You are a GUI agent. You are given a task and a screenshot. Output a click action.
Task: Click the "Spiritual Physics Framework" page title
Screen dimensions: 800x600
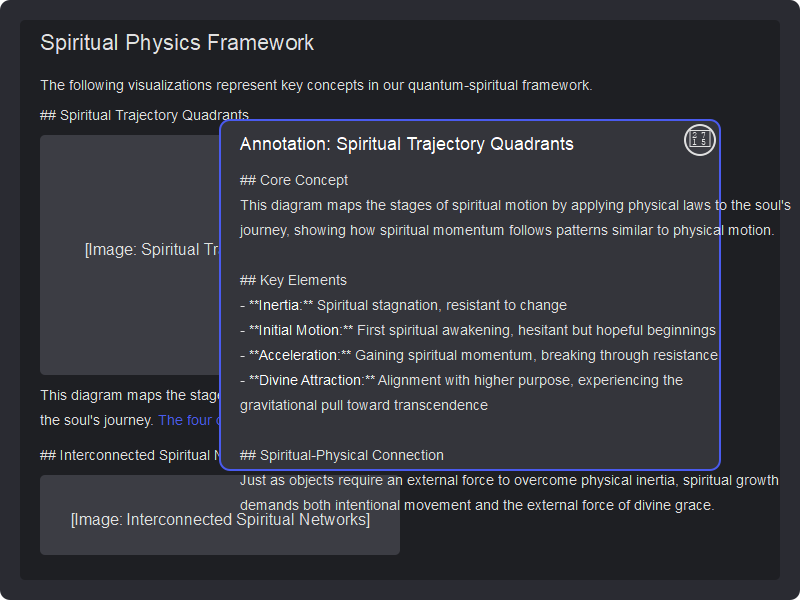click(177, 43)
